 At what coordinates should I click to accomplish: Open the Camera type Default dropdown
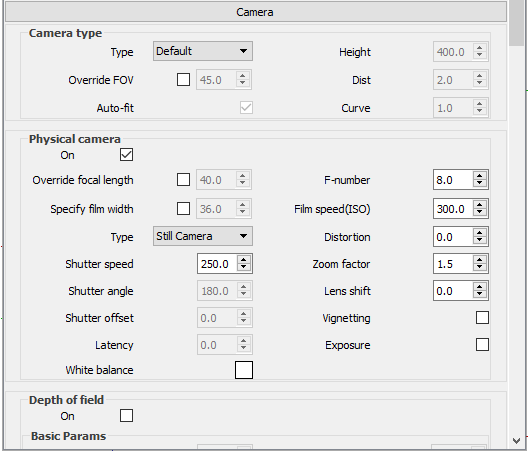[x=203, y=51]
